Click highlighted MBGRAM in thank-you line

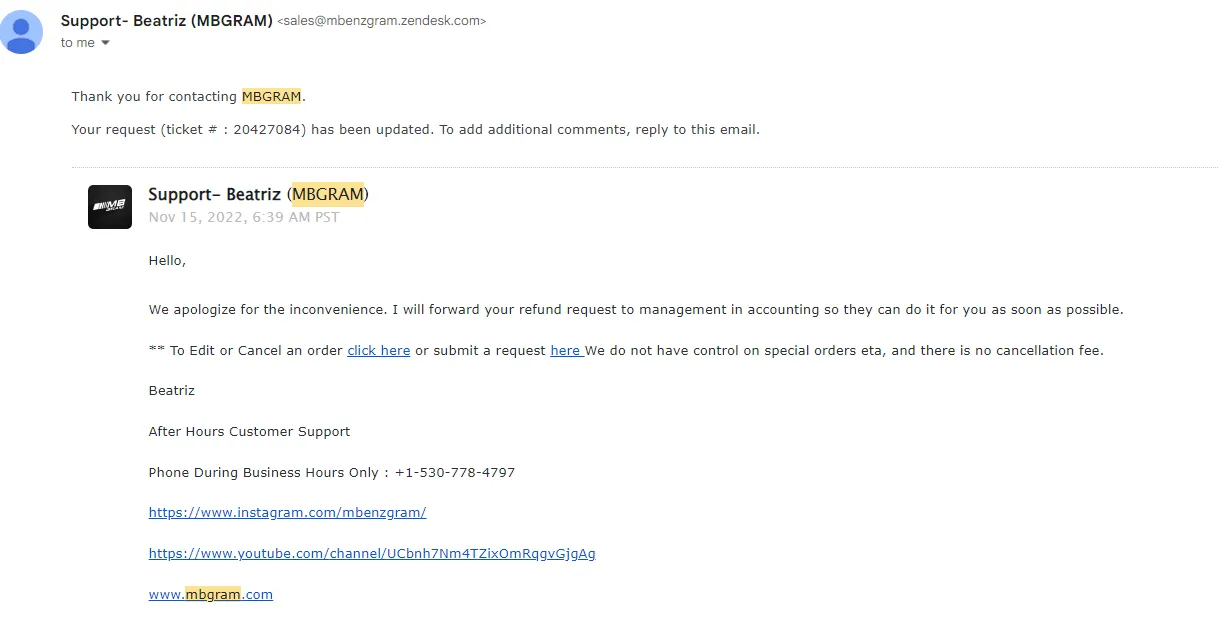pos(272,97)
